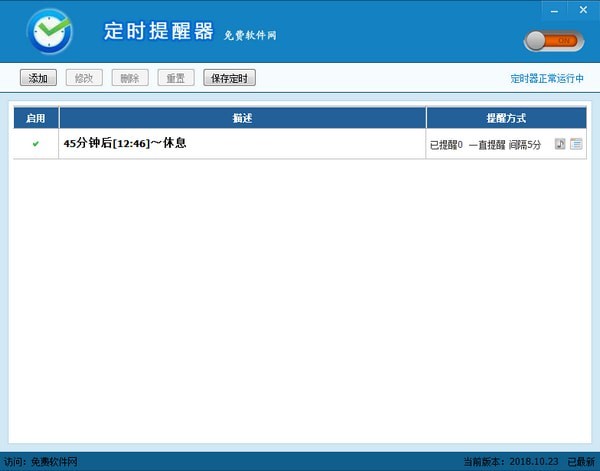Image resolution: width=600 pixels, height=471 pixels.
Task: Click the 添加 button to add reminder
Action: [38, 78]
